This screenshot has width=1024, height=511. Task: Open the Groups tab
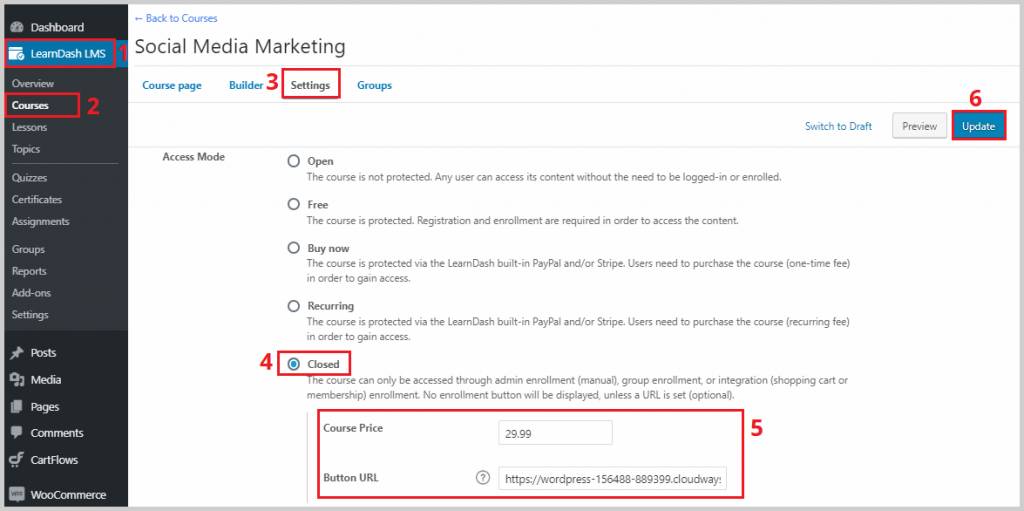(374, 86)
